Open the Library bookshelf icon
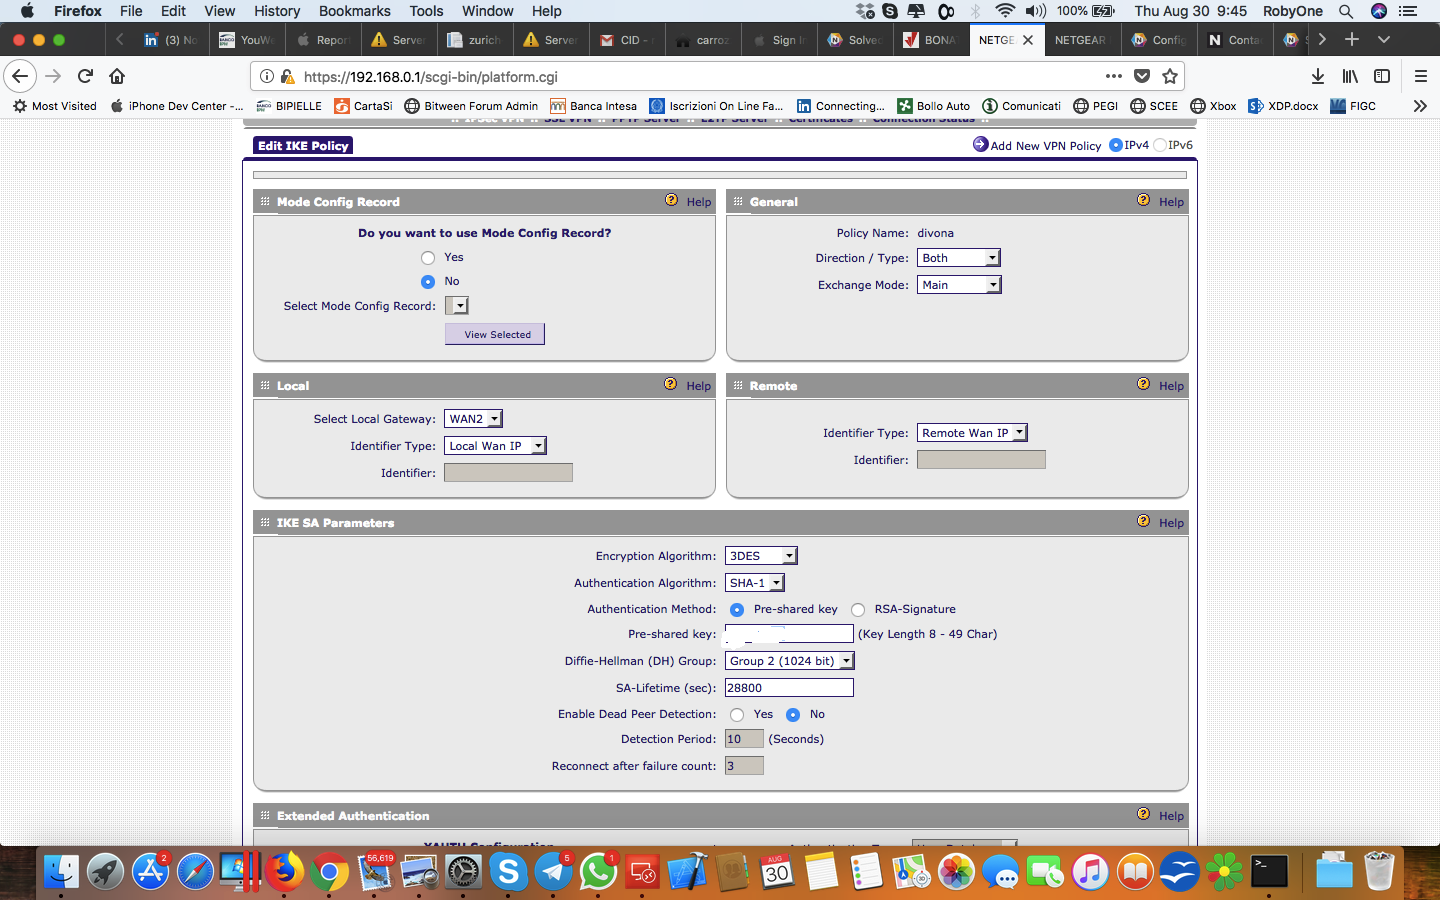Screen dimensions: 1440x900 pos(1350,76)
